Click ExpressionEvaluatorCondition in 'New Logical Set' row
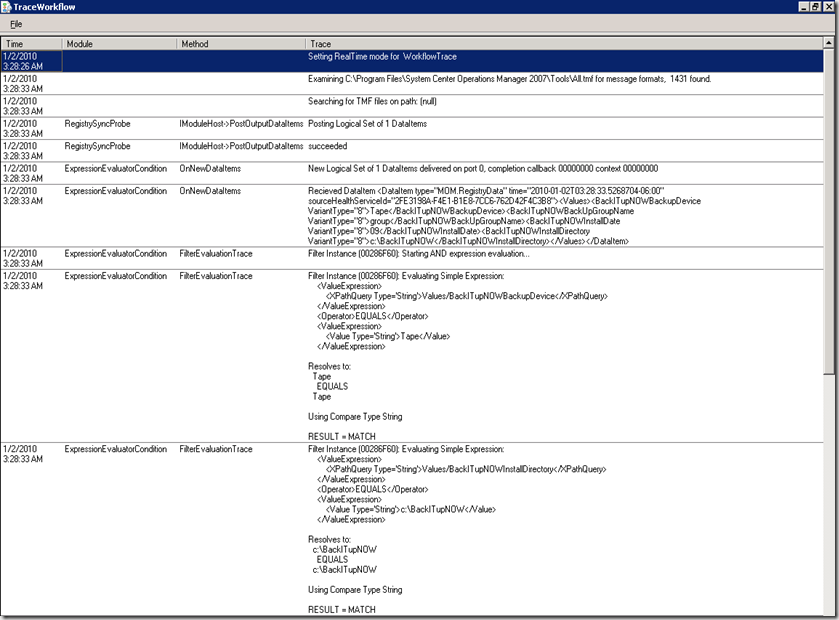Image resolution: width=839 pixels, height=620 pixels. pyautogui.click(x=116, y=169)
